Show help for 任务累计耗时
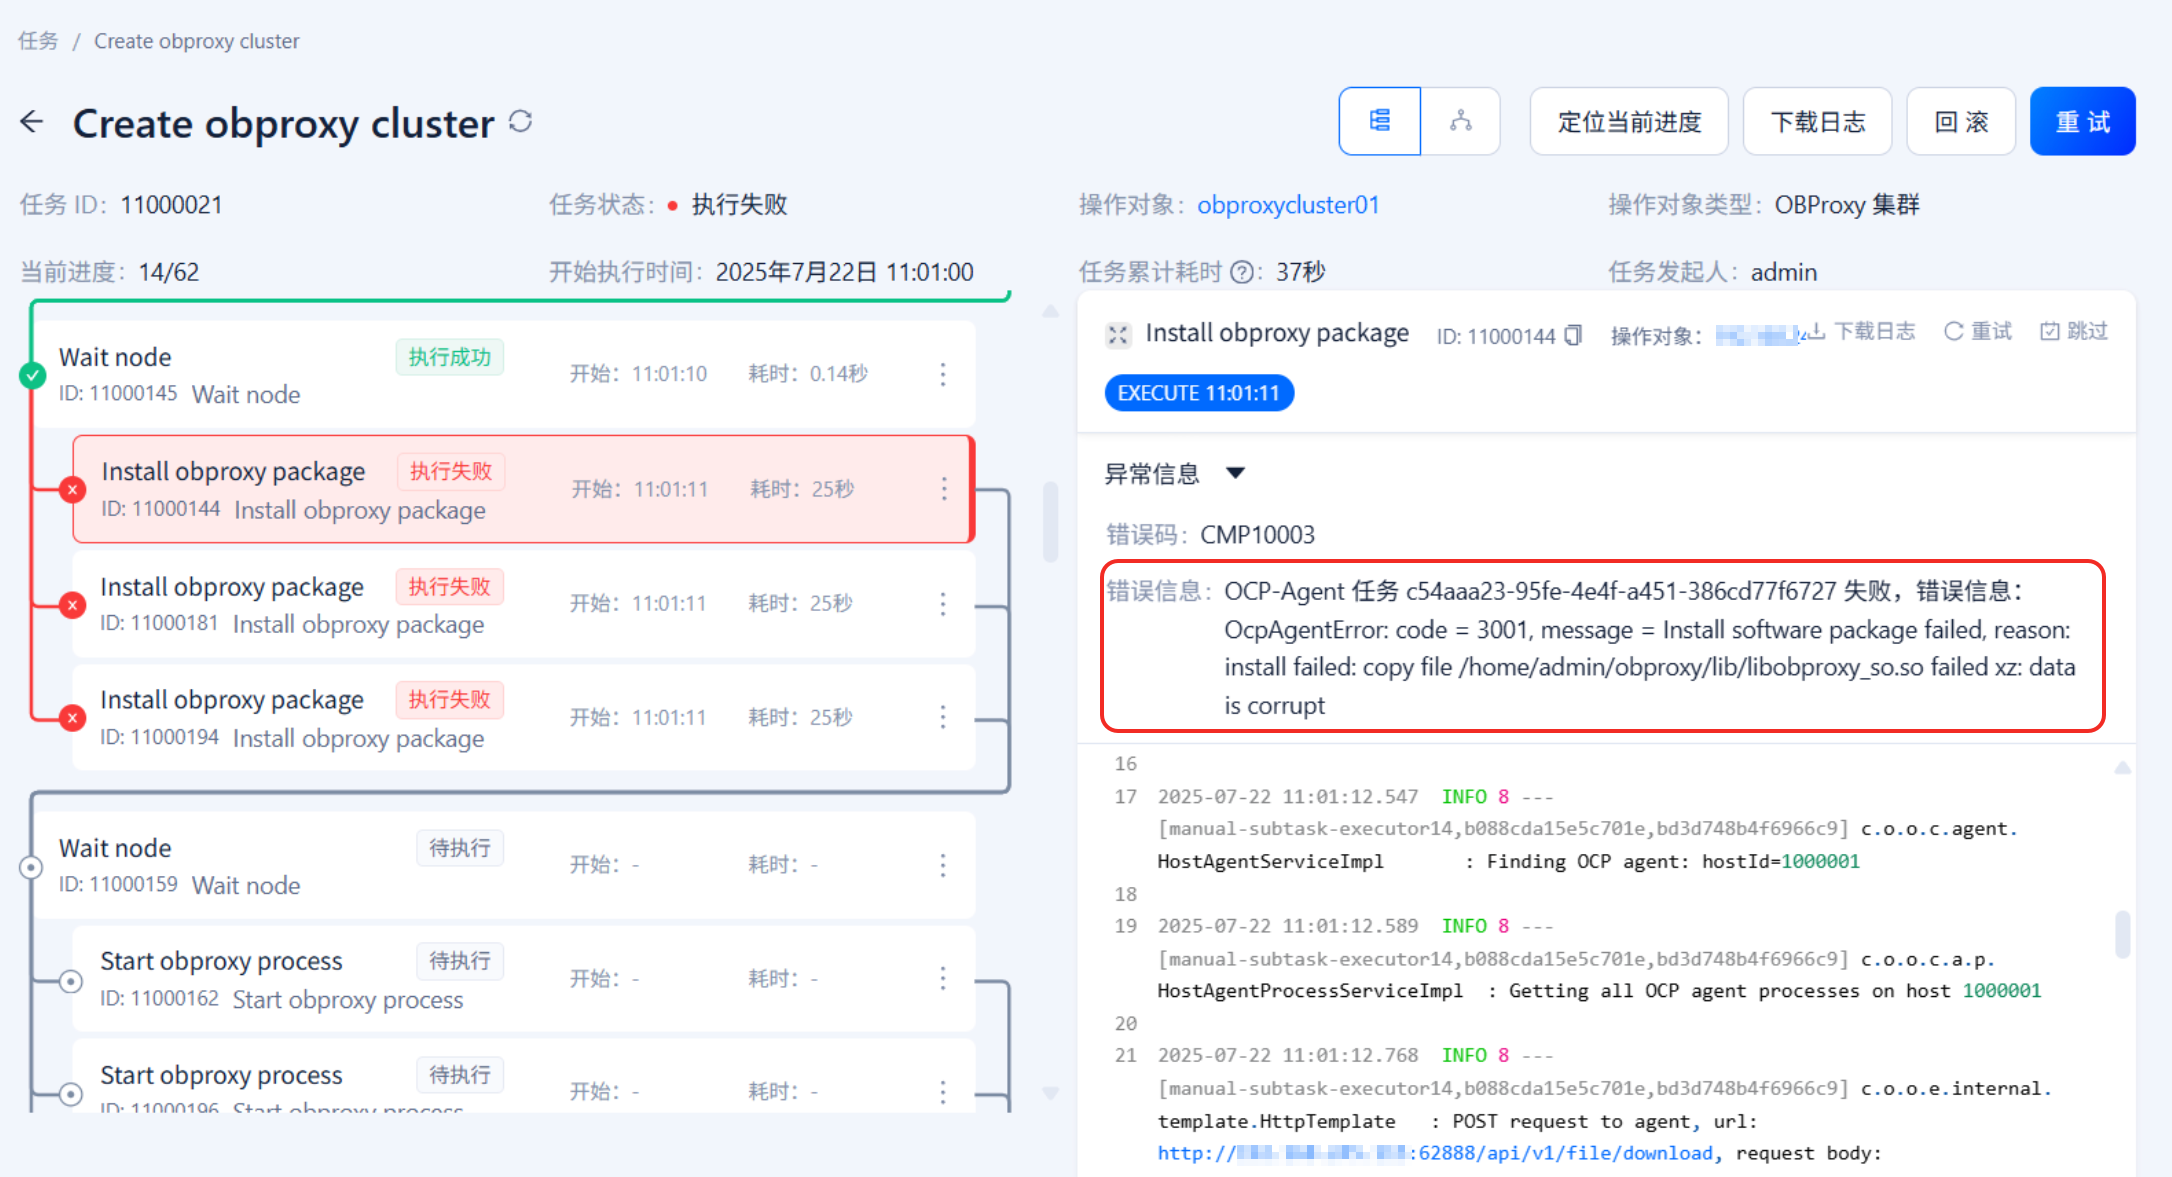The image size is (2172, 1177). tap(1241, 272)
